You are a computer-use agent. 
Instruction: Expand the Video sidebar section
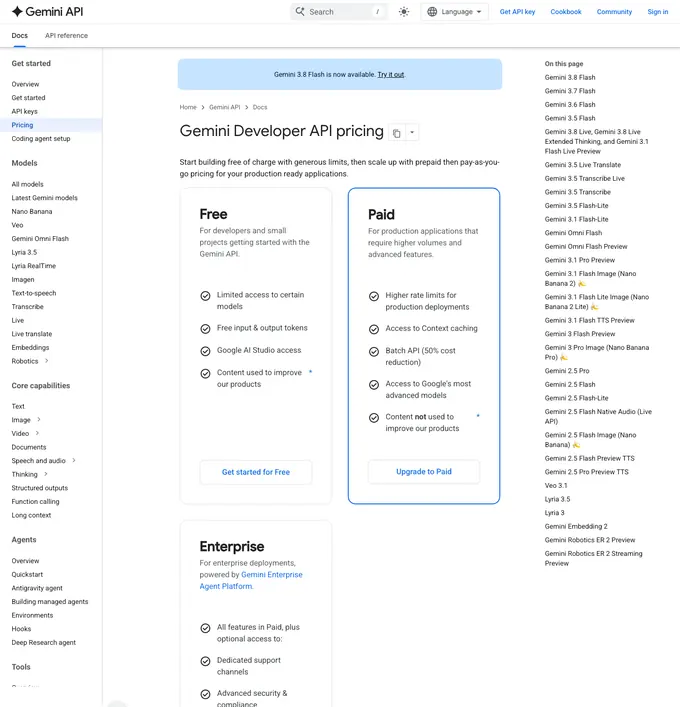[x=37, y=433]
